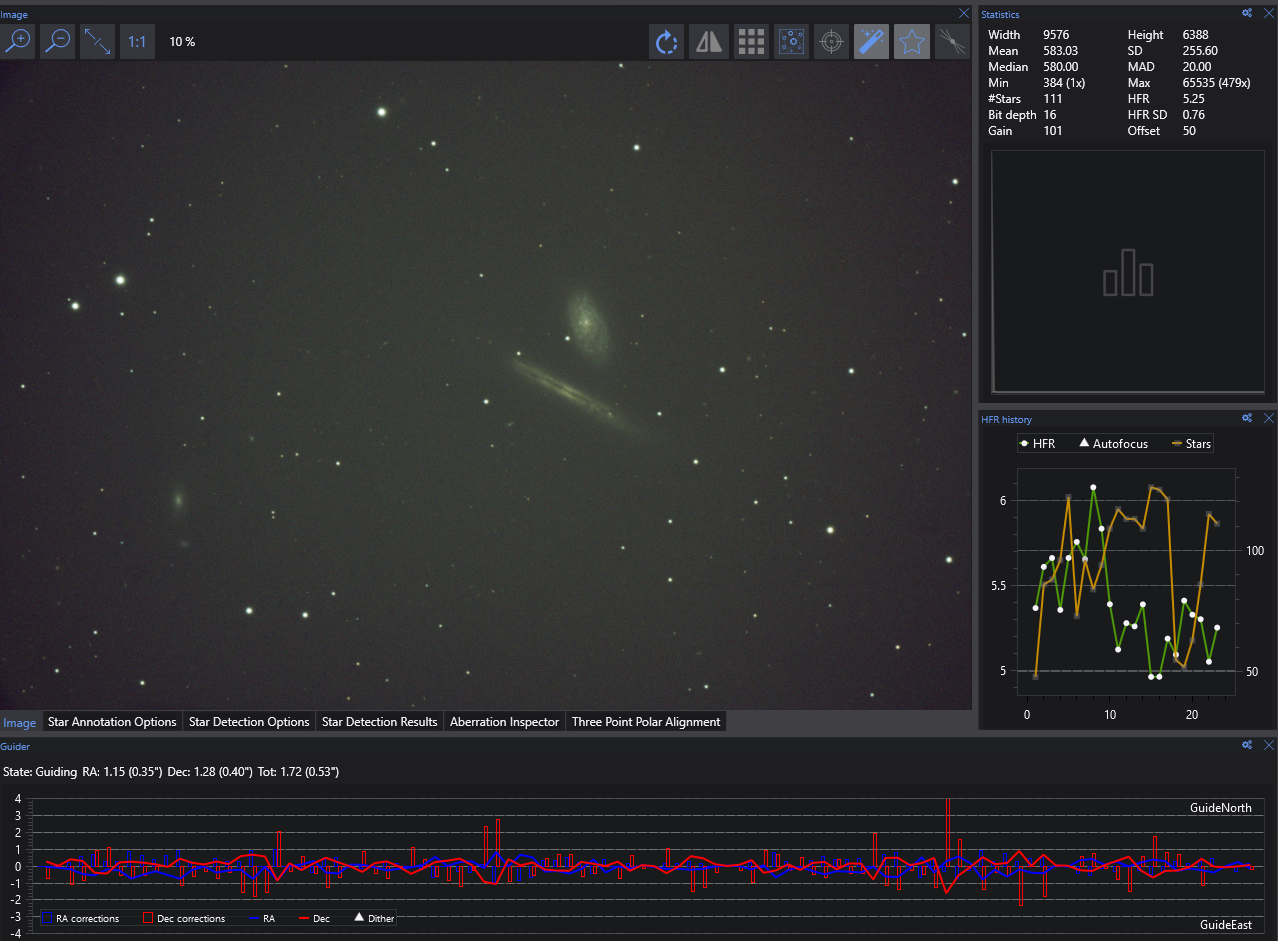Toggle the crosshair overlay
Viewport: 1278px width, 941px height.
[x=831, y=42]
